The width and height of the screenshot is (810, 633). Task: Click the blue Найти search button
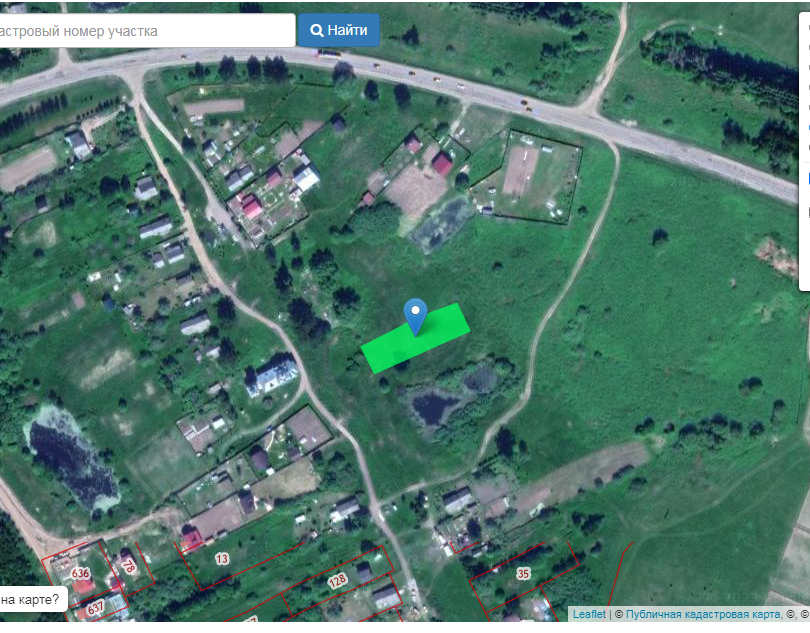(338, 30)
